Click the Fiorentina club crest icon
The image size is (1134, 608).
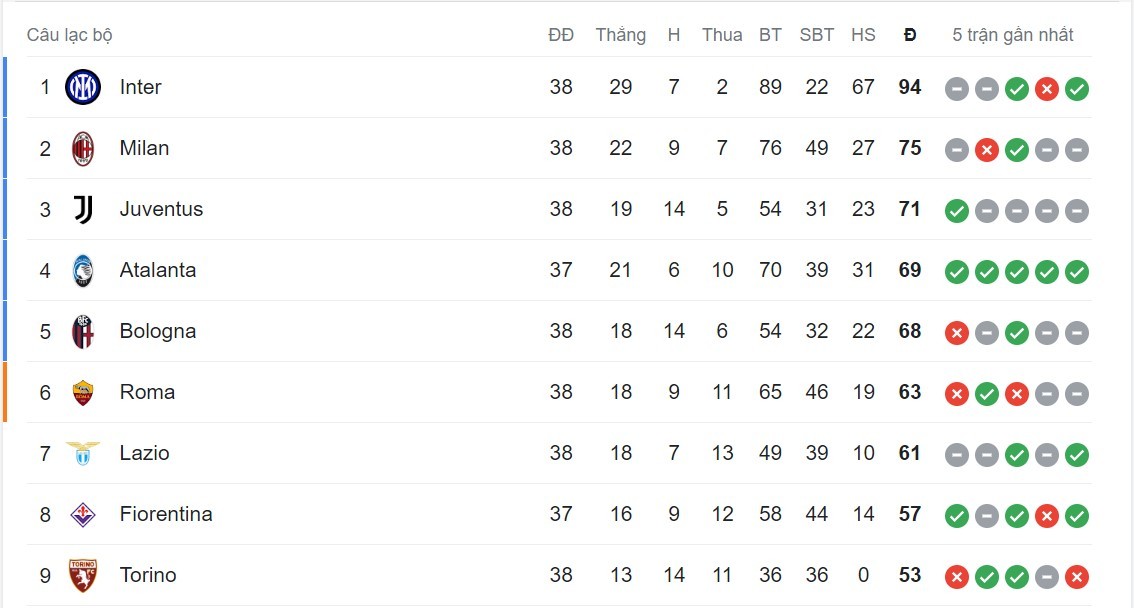tap(83, 515)
